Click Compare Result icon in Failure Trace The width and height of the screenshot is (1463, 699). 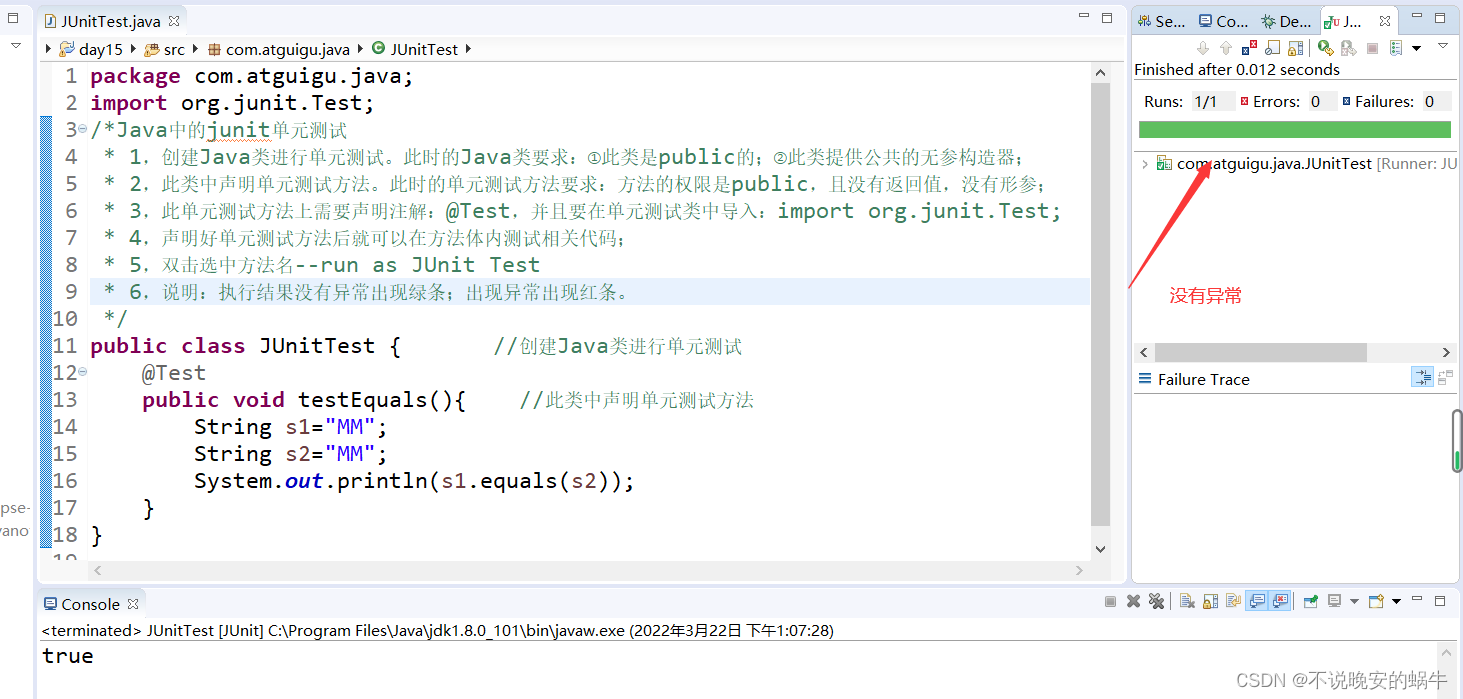point(1445,377)
